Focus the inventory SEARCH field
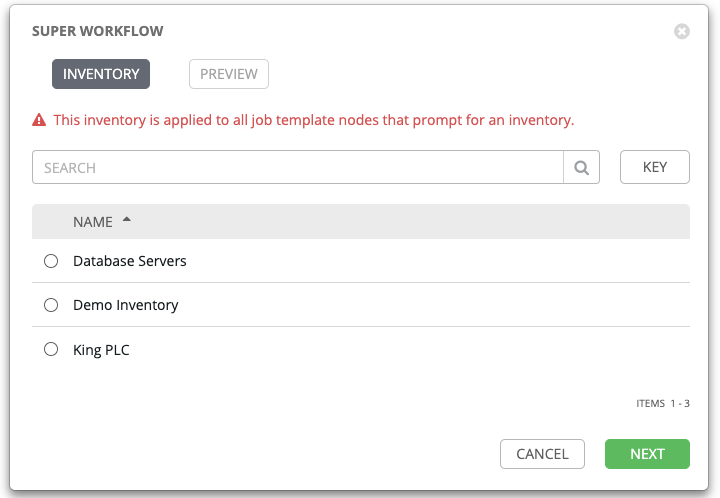Viewport: 720px width, 498px height. [298, 168]
